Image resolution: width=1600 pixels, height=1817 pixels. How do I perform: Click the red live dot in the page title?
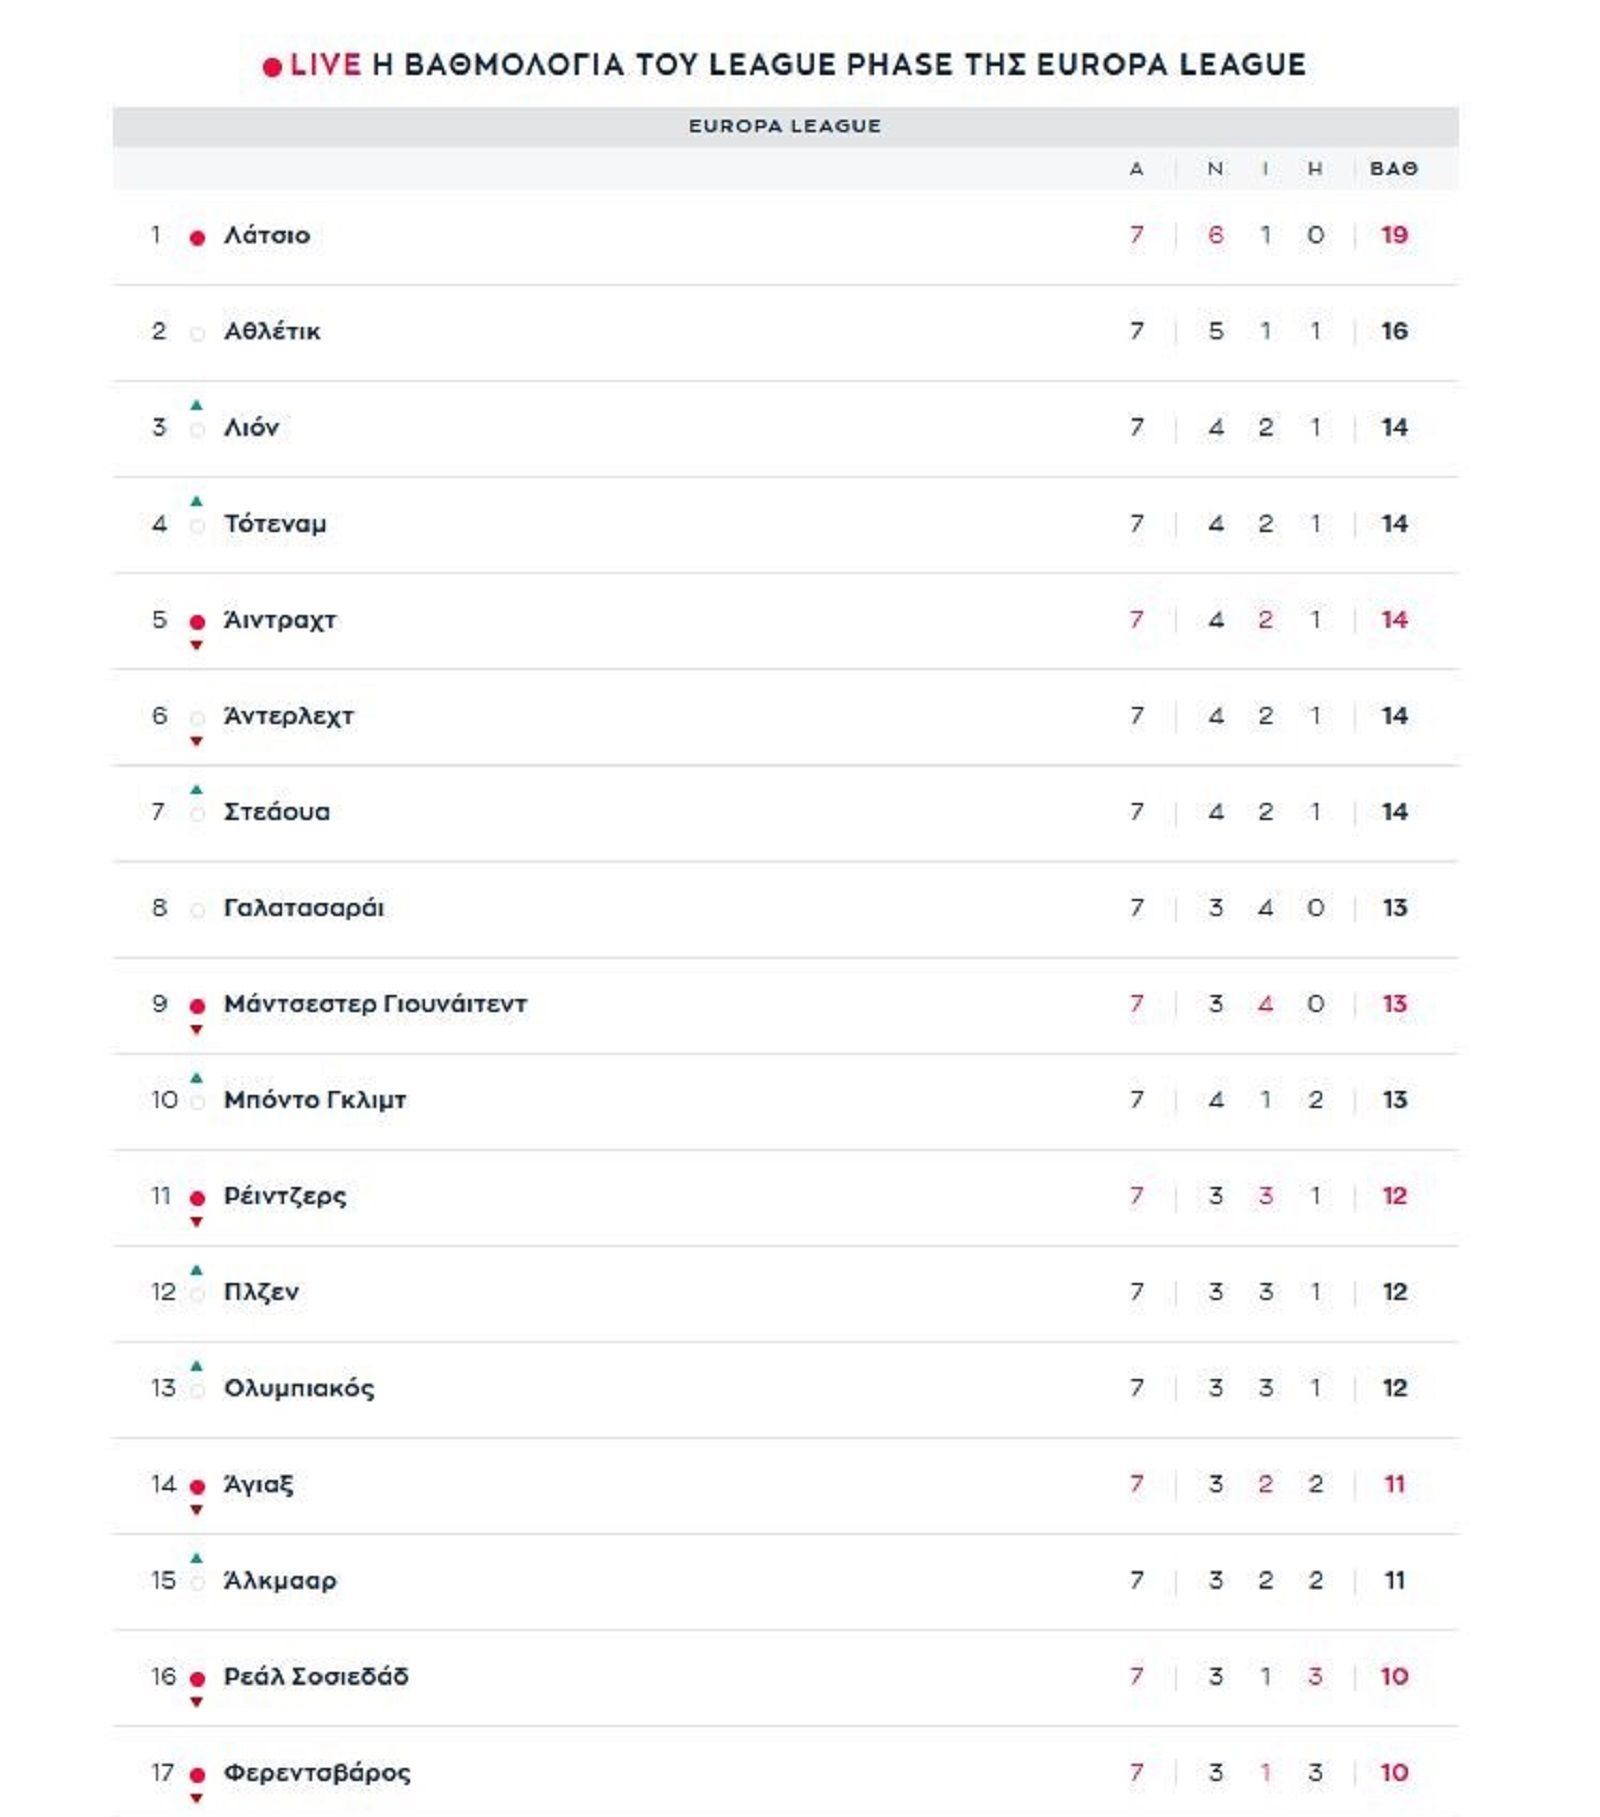point(272,67)
